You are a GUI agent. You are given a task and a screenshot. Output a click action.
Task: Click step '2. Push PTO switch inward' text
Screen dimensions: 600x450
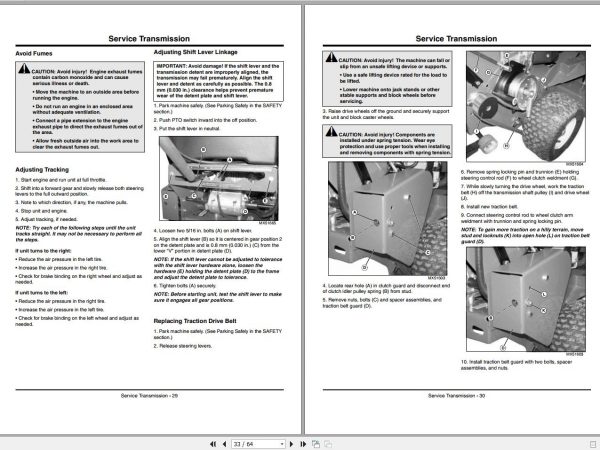205,120
